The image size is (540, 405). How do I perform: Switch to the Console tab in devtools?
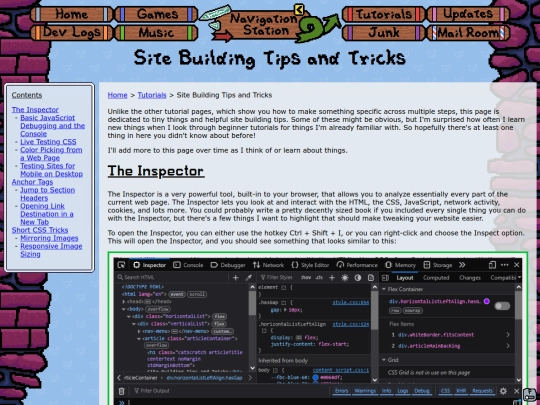[188, 265]
